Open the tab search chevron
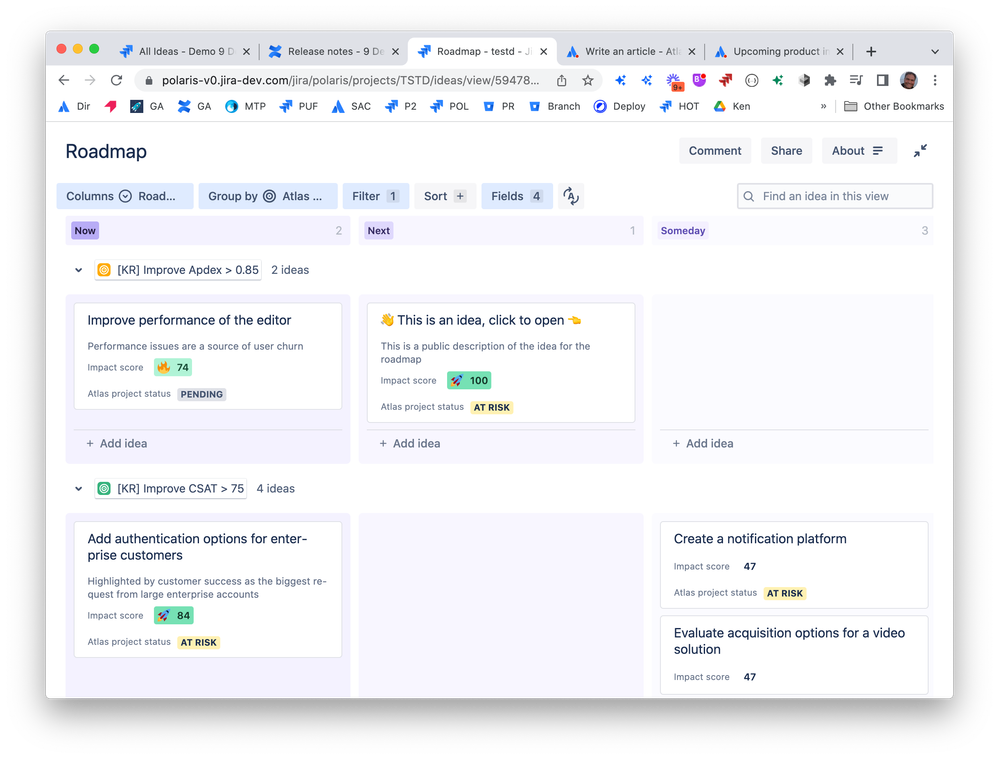 click(935, 52)
